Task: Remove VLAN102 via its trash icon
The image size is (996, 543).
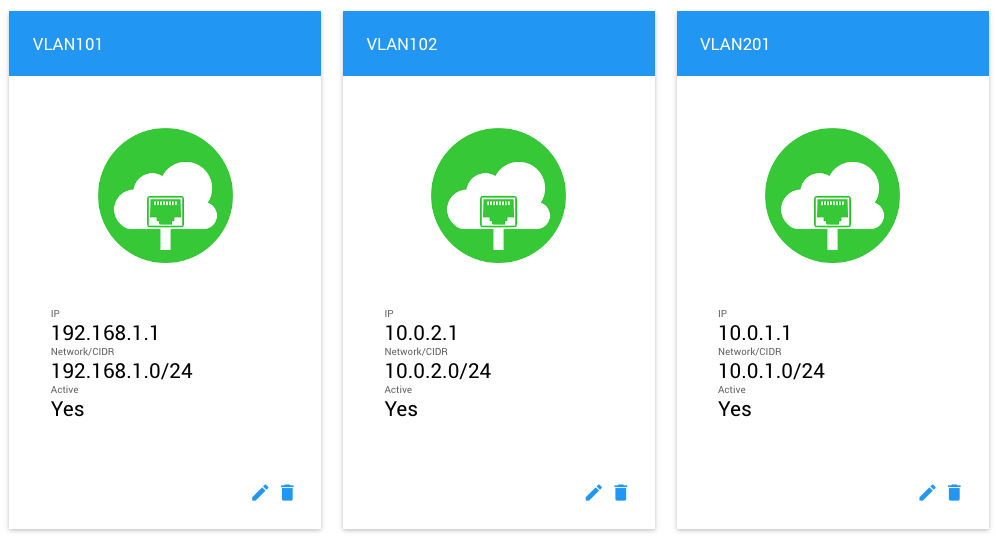Action: pyautogui.click(x=621, y=493)
